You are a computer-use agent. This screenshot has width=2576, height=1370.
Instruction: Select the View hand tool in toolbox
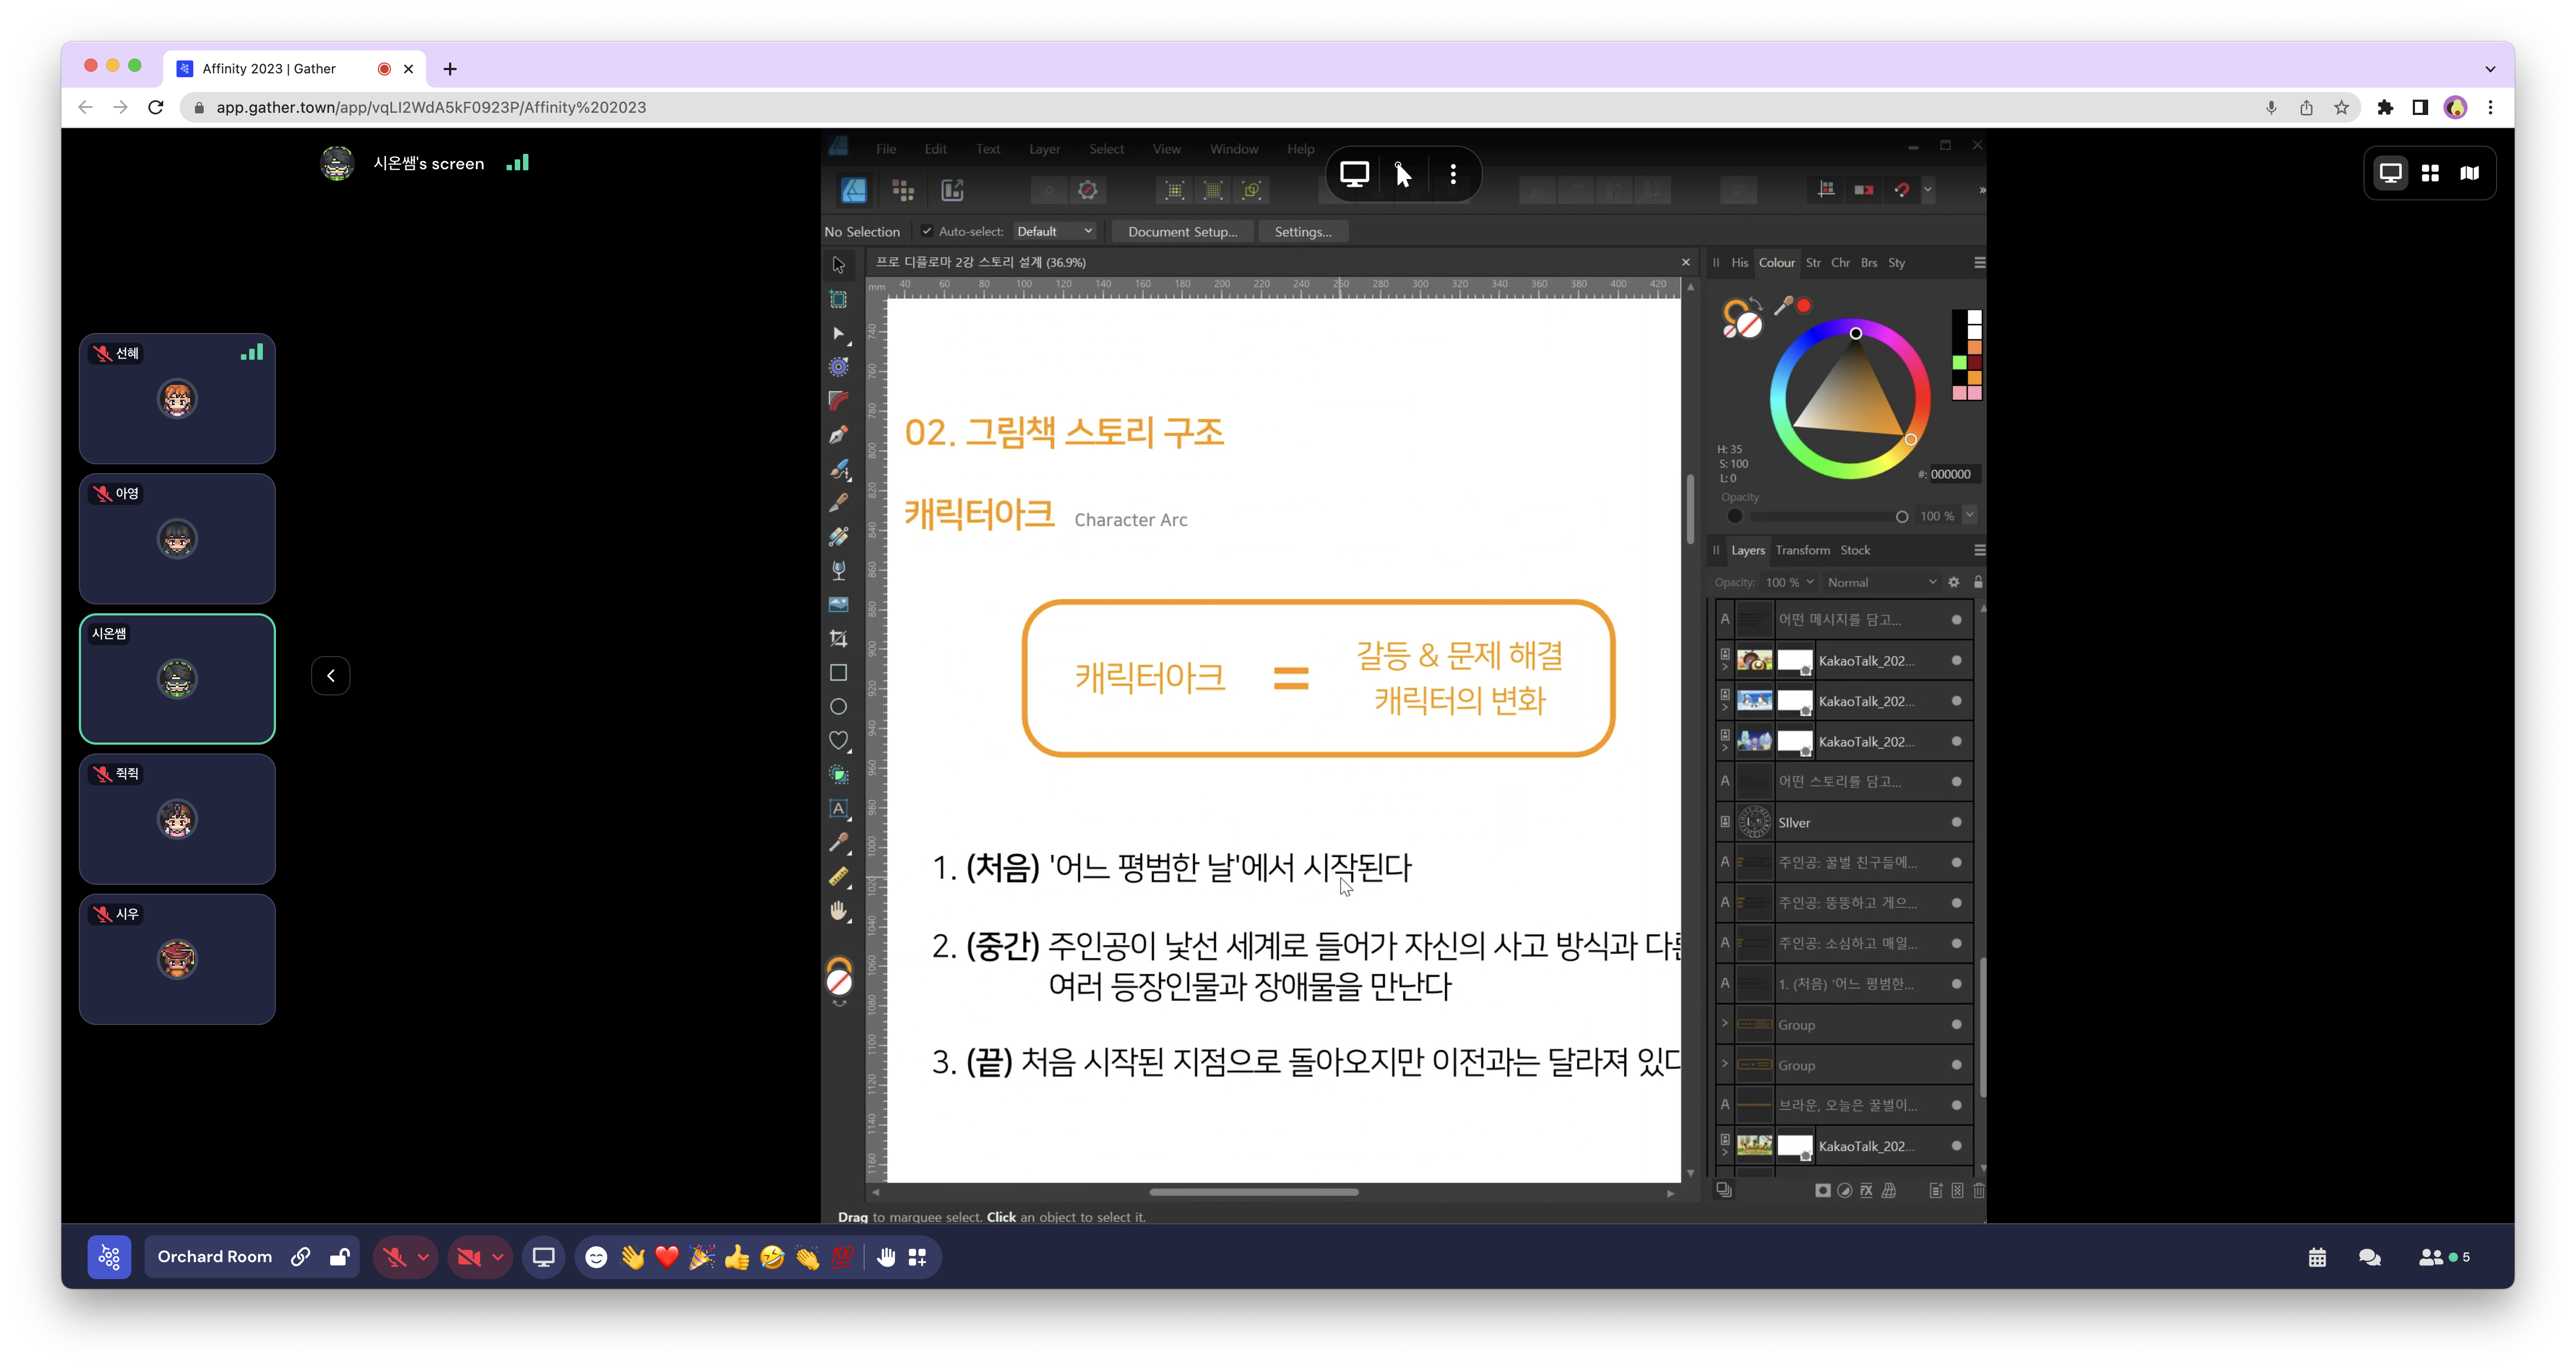click(839, 910)
